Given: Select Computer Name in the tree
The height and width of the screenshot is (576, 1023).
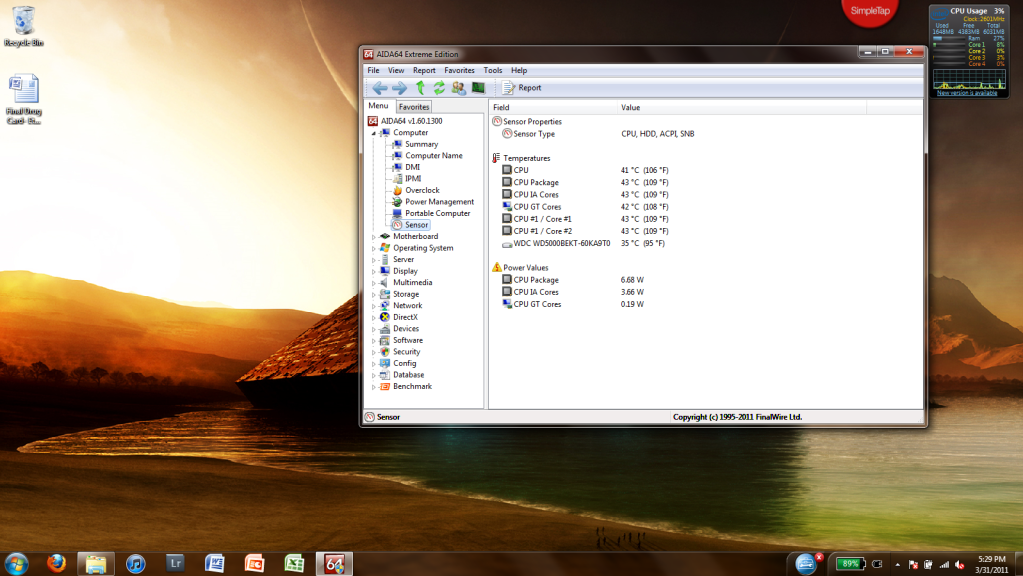Looking at the screenshot, I should pos(427,156).
